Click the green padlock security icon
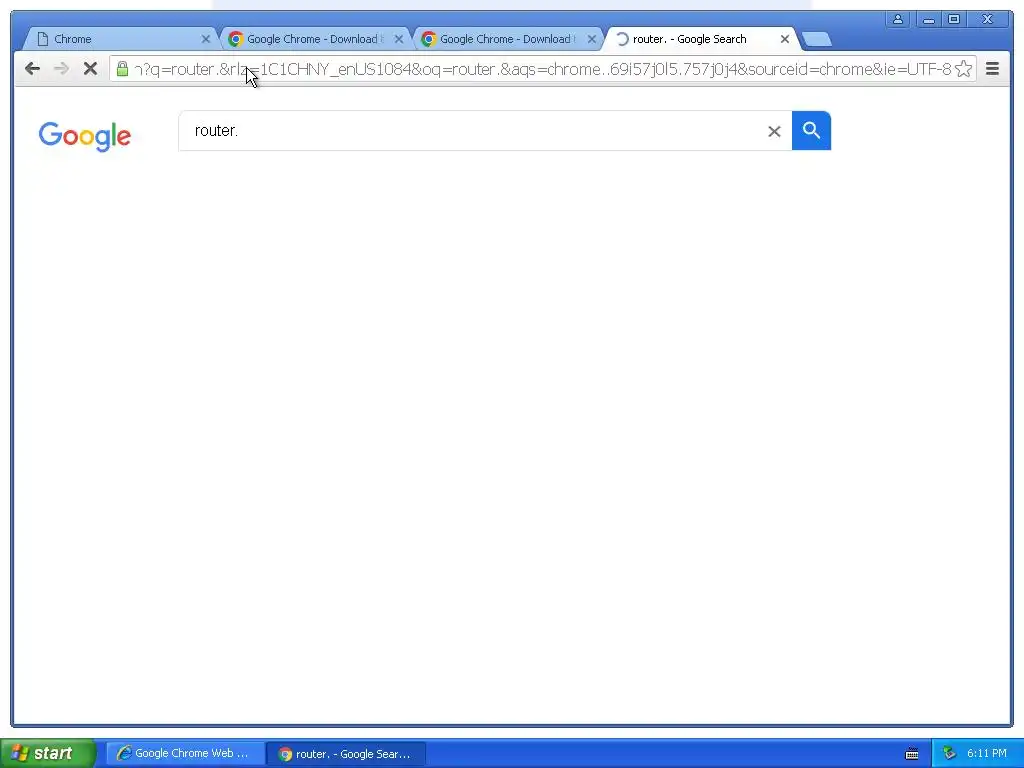The width and height of the screenshot is (1024, 768). [x=122, y=68]
